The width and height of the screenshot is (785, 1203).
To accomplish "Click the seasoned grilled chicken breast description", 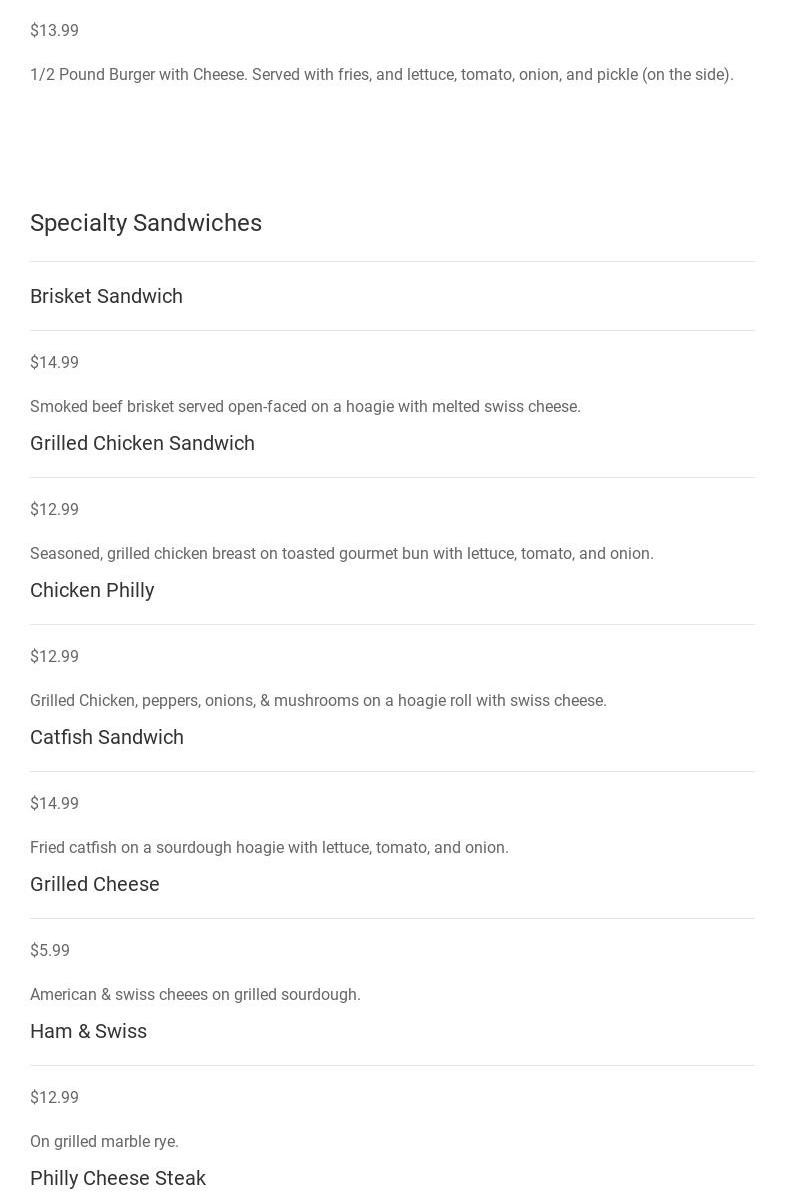I will click(x=341, y=554).
